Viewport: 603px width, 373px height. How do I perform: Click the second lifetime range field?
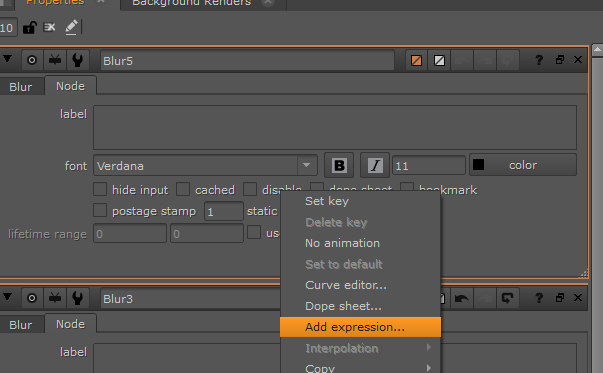(207, 233)
